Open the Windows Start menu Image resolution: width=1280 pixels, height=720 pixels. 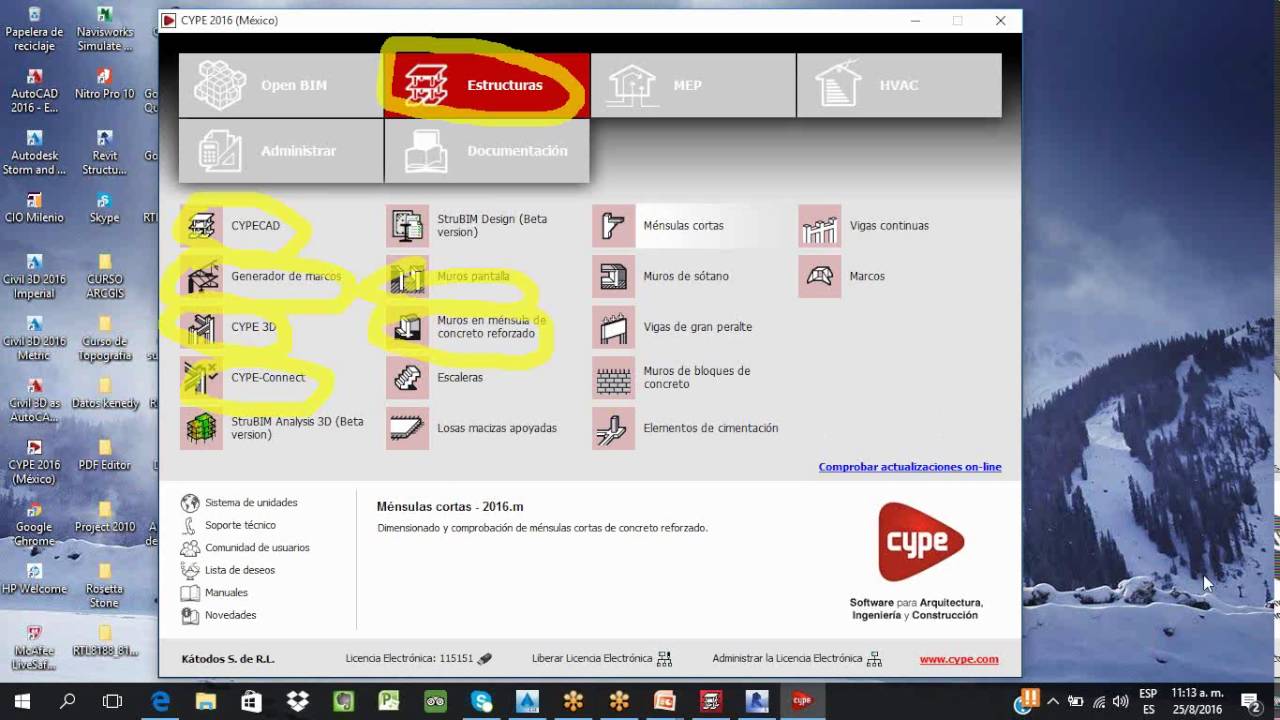click(x=22, y=701)
